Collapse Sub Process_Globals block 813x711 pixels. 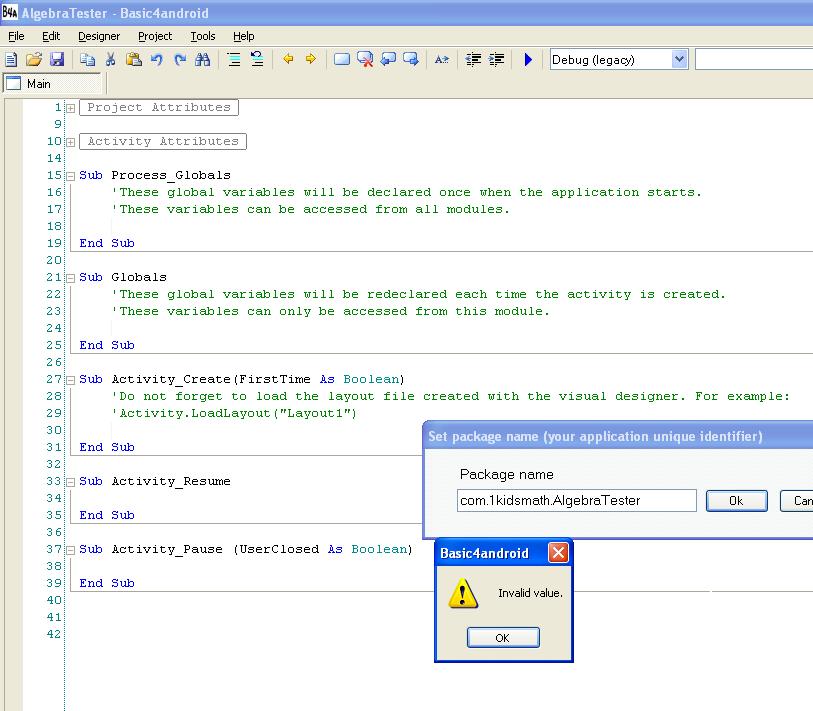(71, 176)
